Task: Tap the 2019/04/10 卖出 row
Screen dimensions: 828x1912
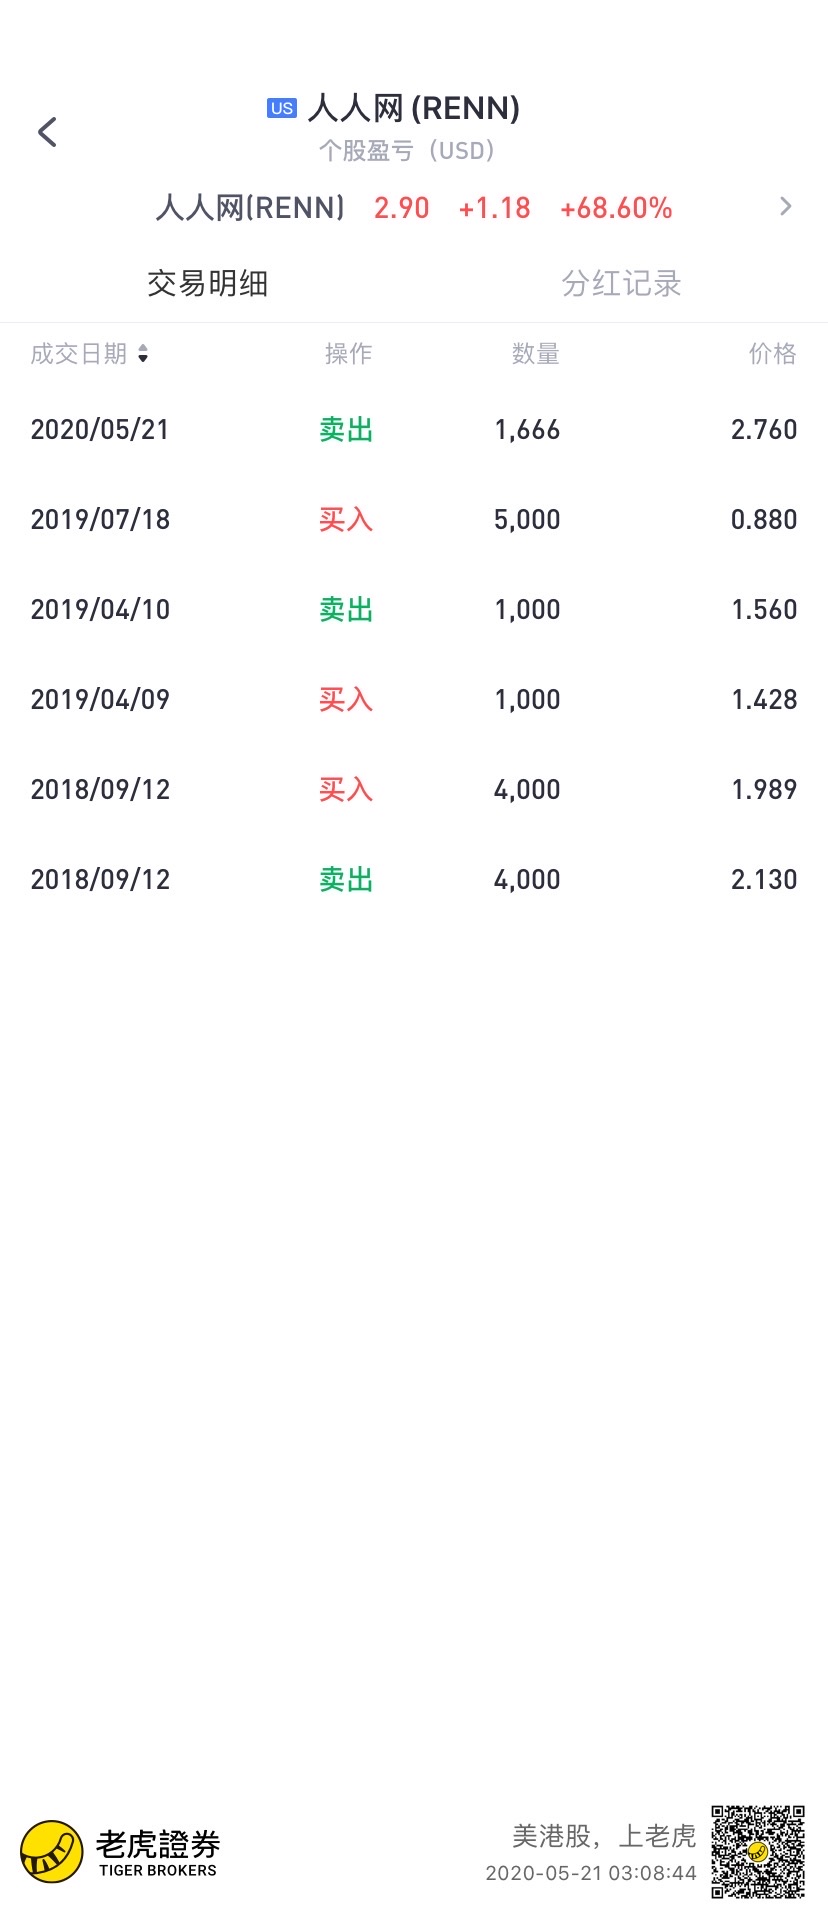Action: click(414, 610)
